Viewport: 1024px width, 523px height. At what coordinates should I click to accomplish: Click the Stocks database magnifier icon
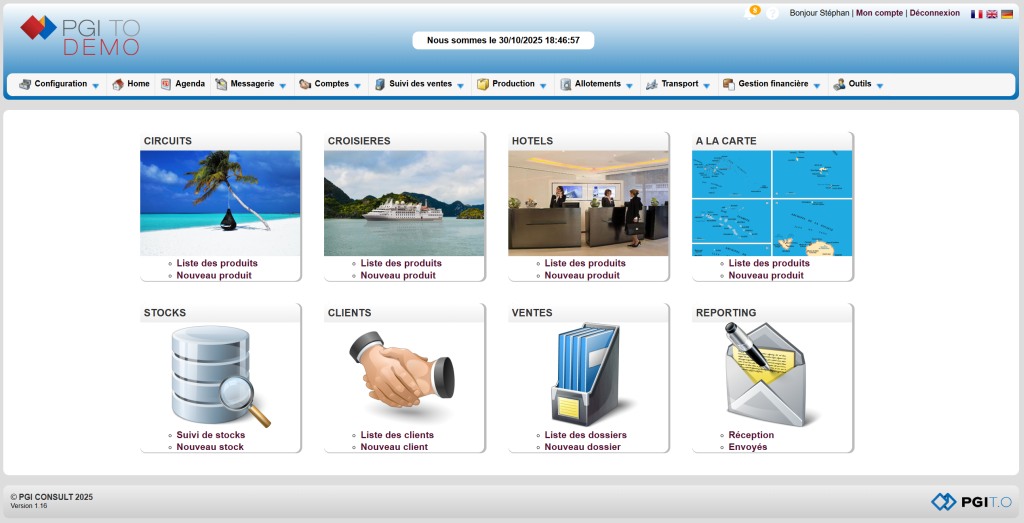coord(221,377)
